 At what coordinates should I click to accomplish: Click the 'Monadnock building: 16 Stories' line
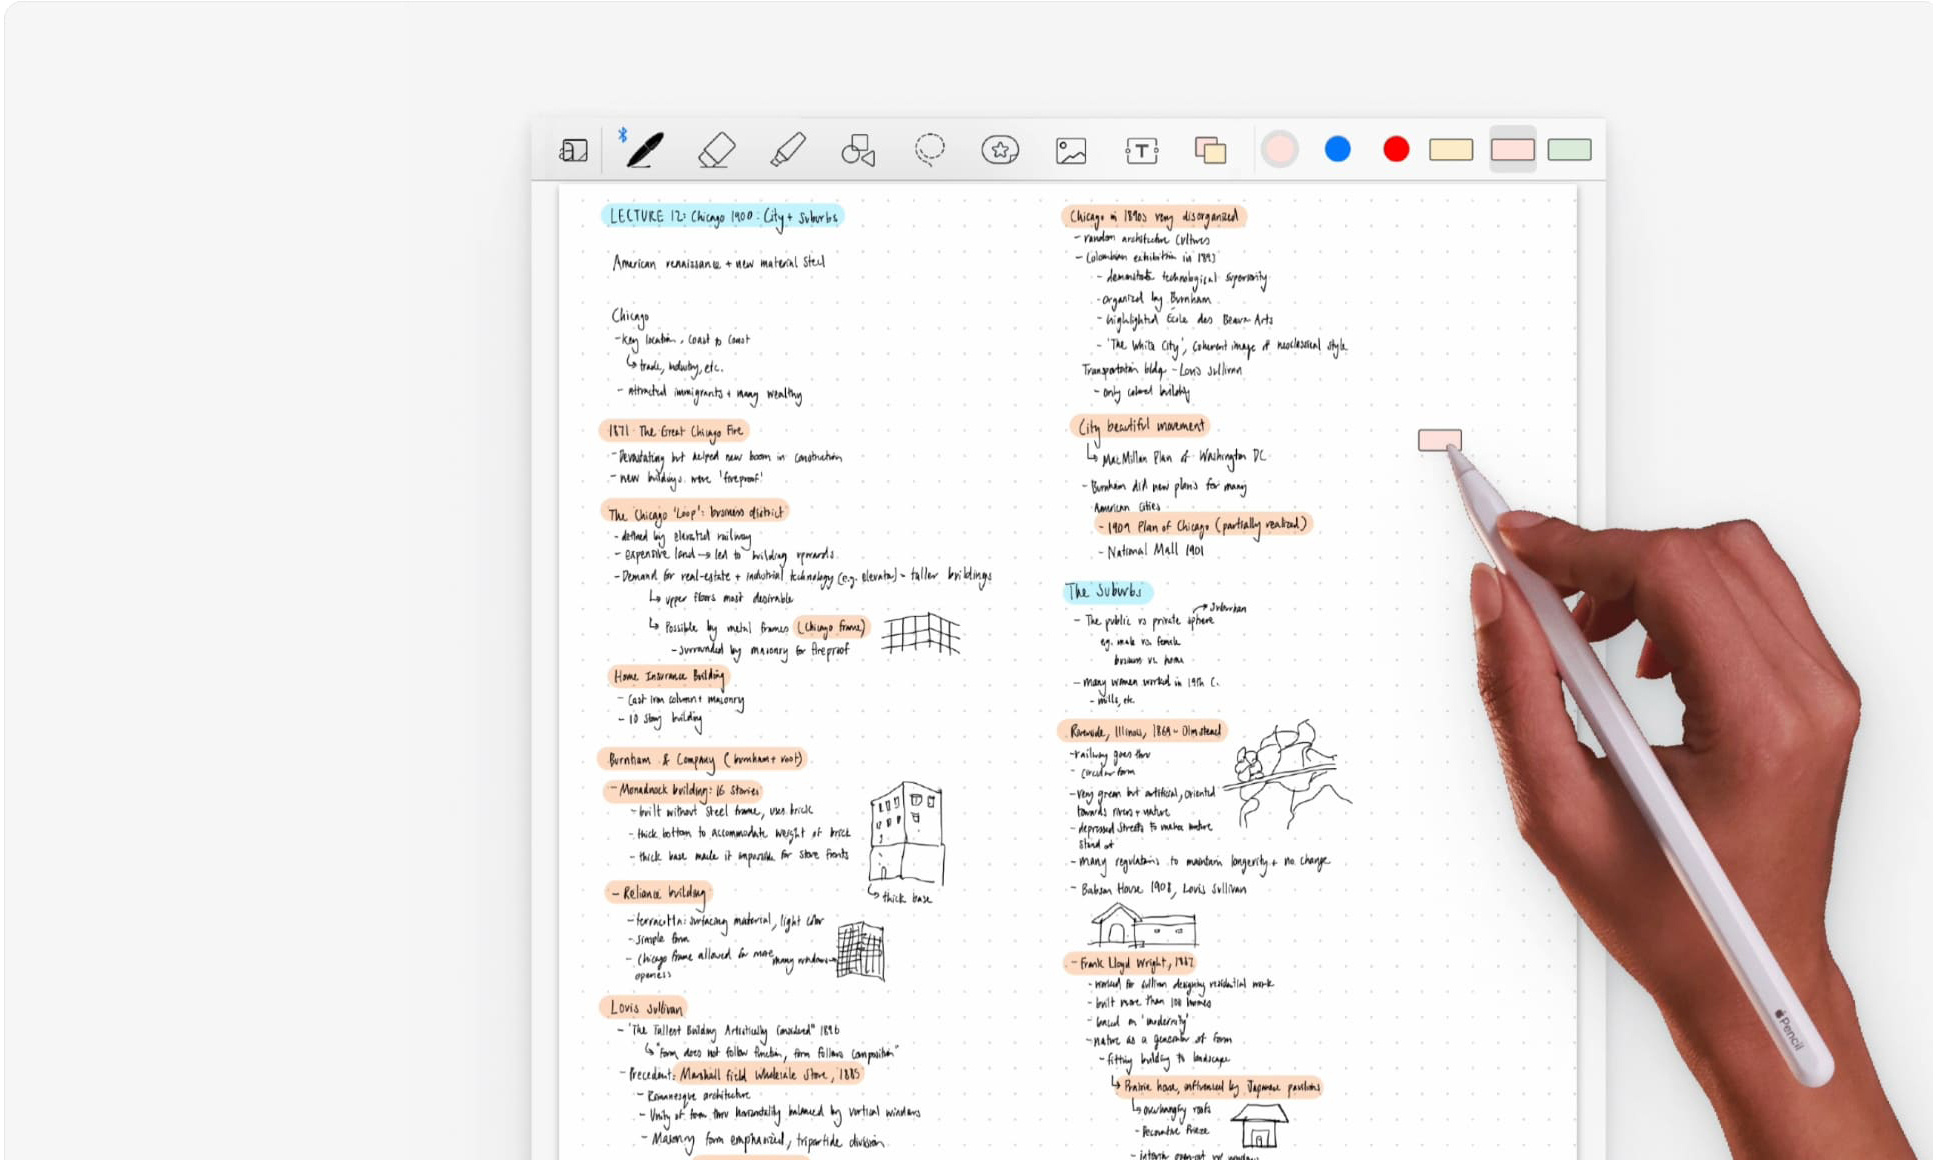(x=684, y=790)
